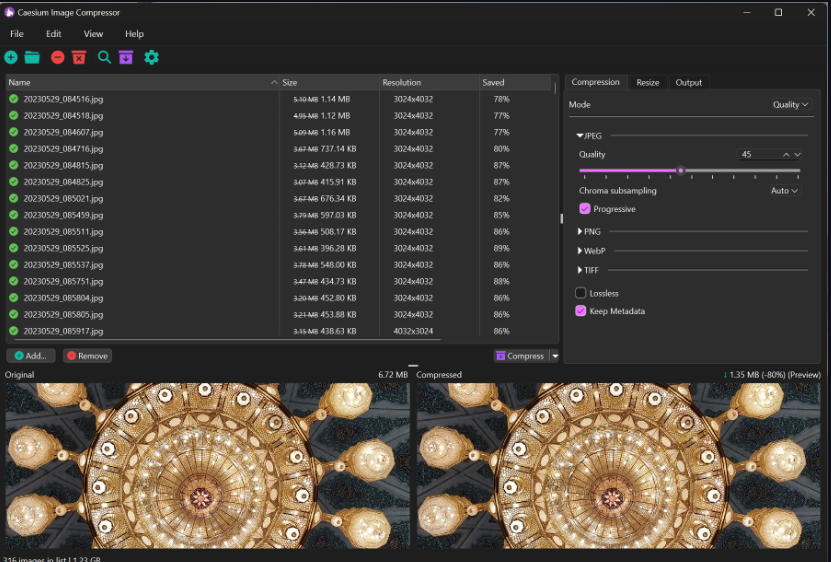Open Settings via the gear icon

pyautogui.click(x=152, y=57)
